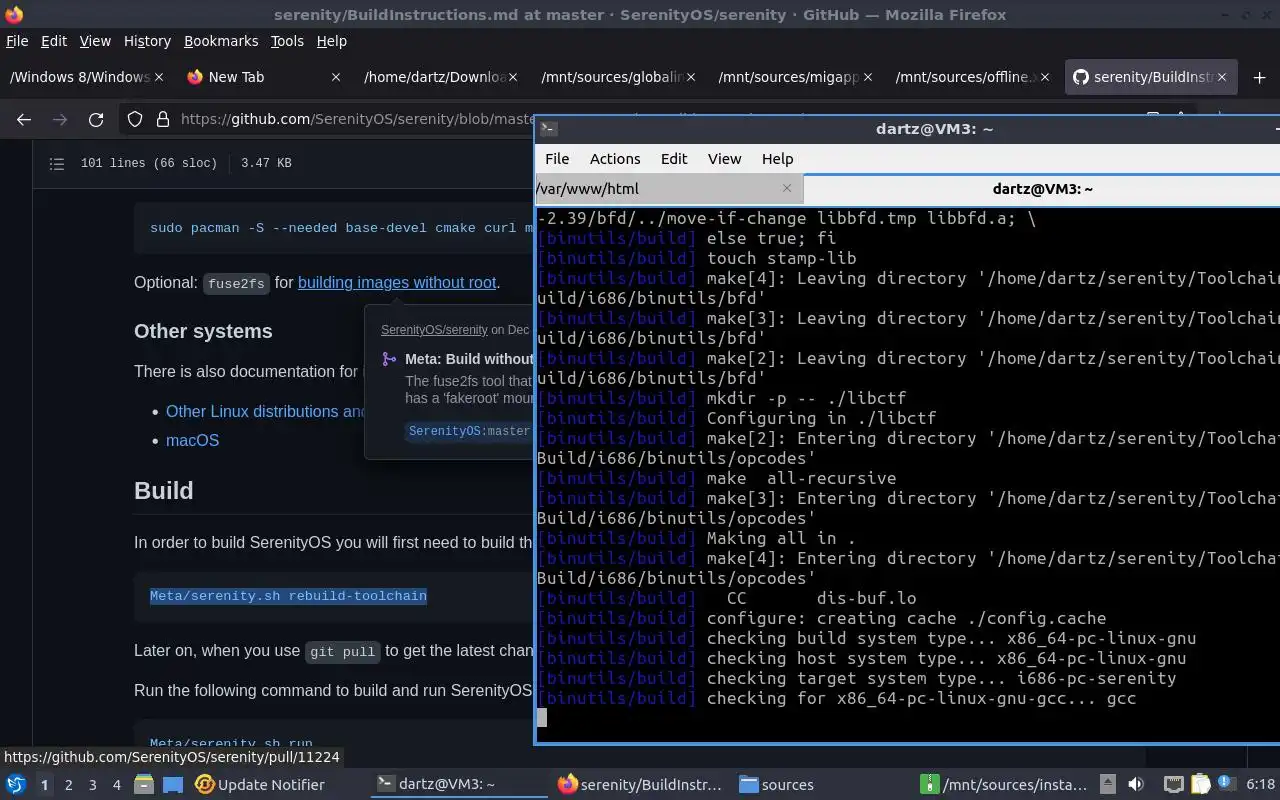Switch to workspace 2 in pager

[x=68, y=785]
